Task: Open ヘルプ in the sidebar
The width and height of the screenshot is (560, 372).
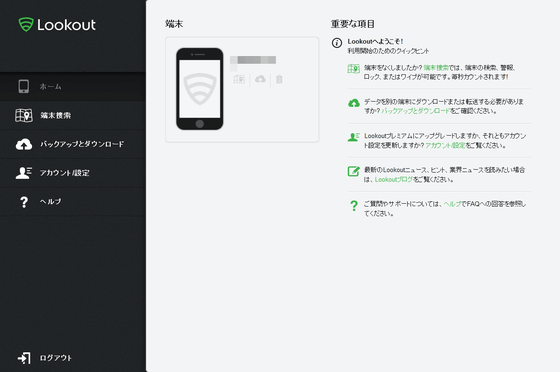Action: [x=73, y=202]
